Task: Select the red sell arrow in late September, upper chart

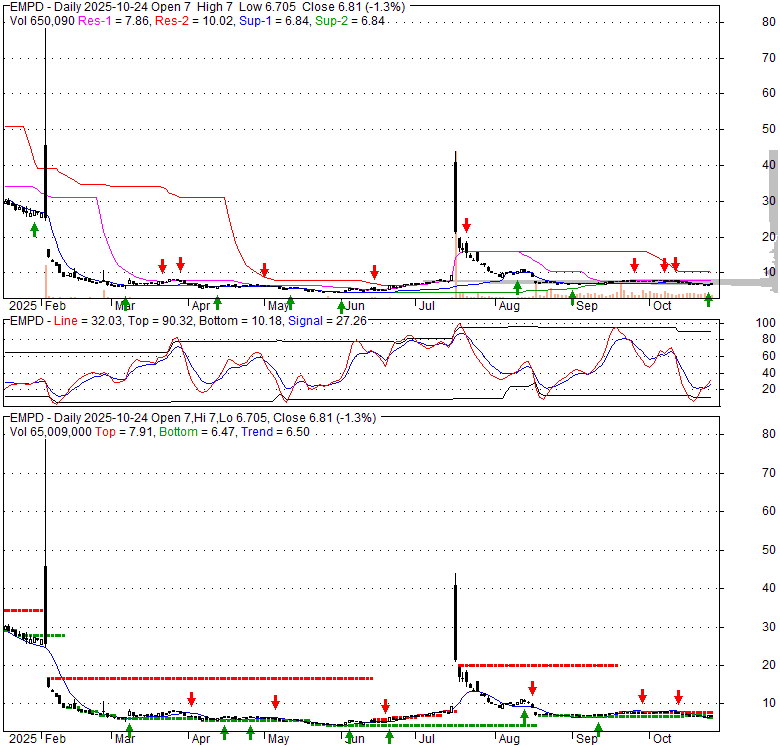Action: (x=634, y=265)
